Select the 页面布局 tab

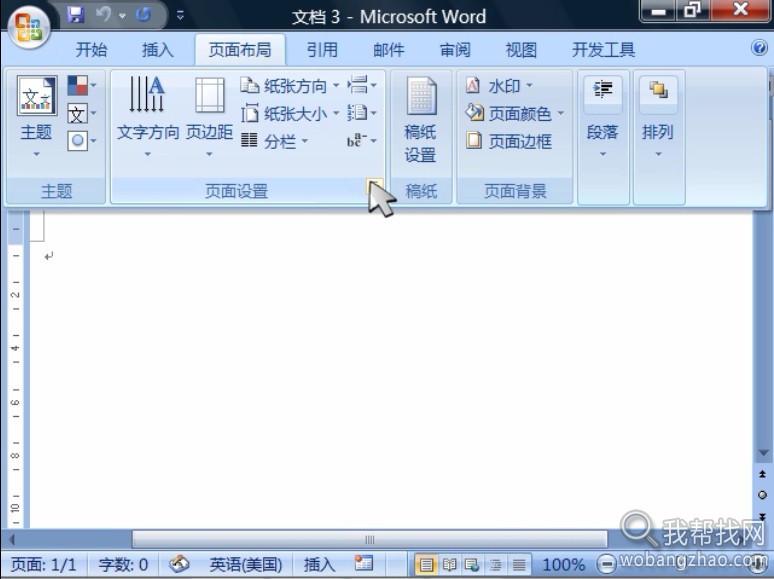(240, 50)
